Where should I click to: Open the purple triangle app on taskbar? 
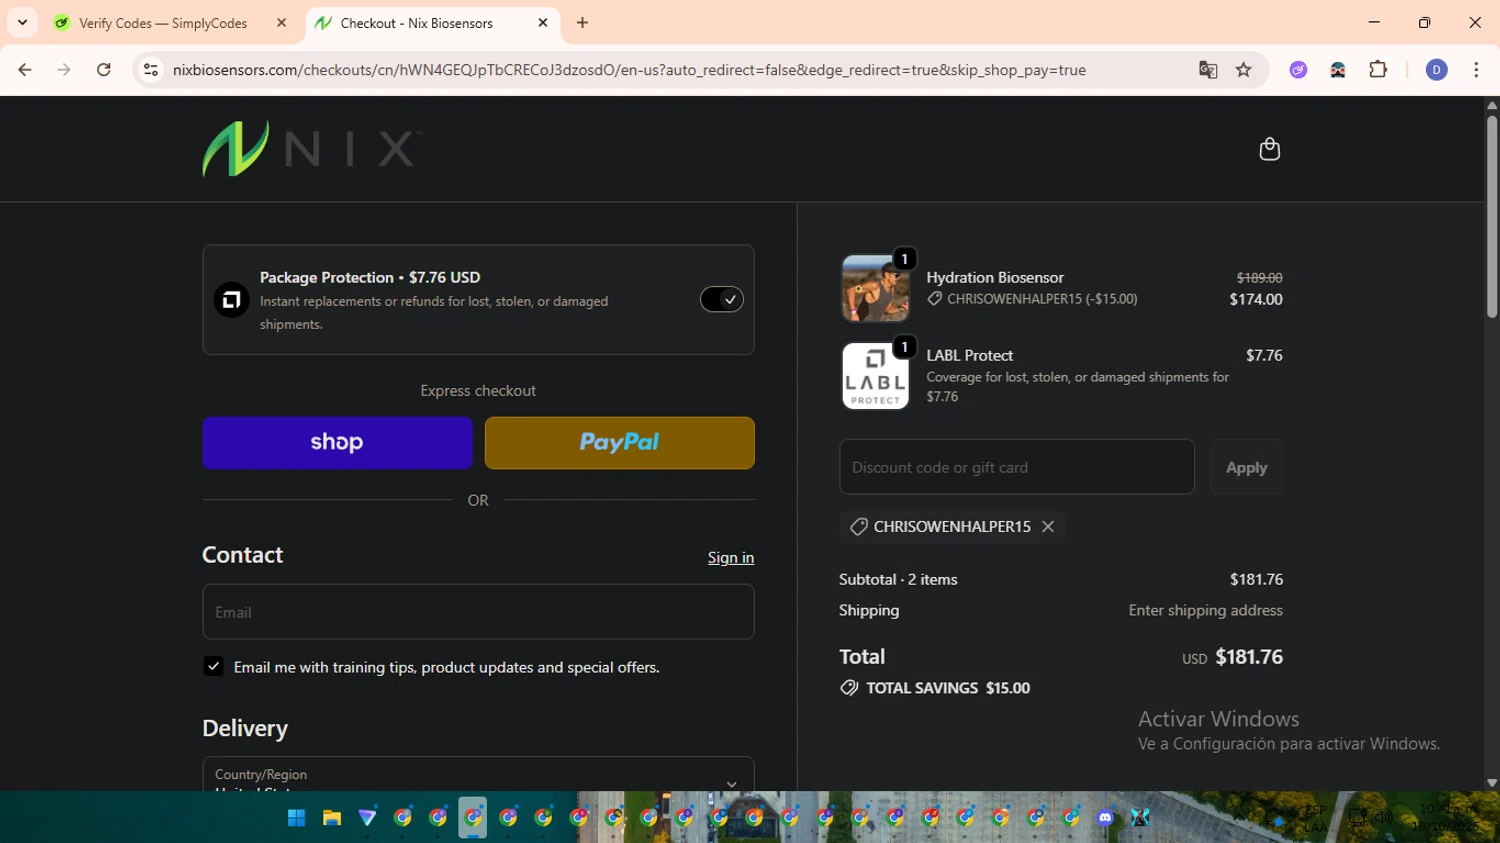click(x=367, y=818)
